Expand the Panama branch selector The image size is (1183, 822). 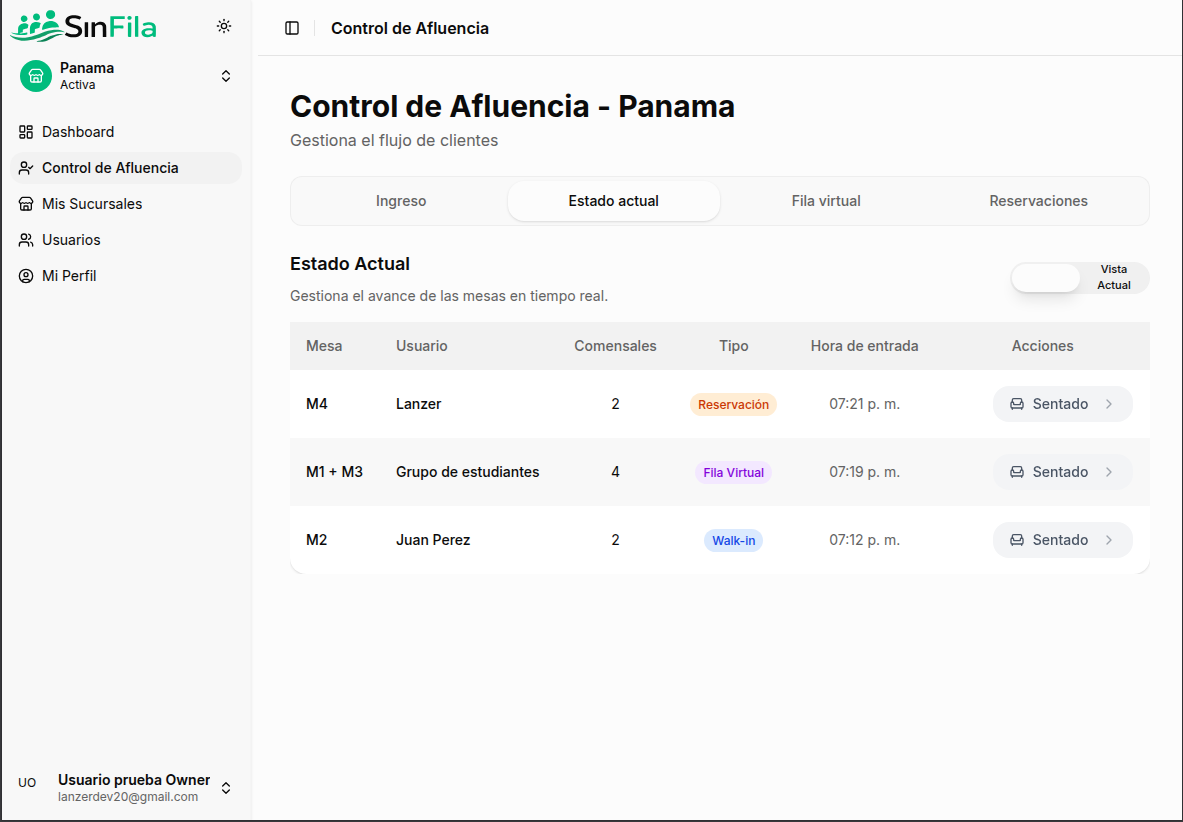point(226,76)
